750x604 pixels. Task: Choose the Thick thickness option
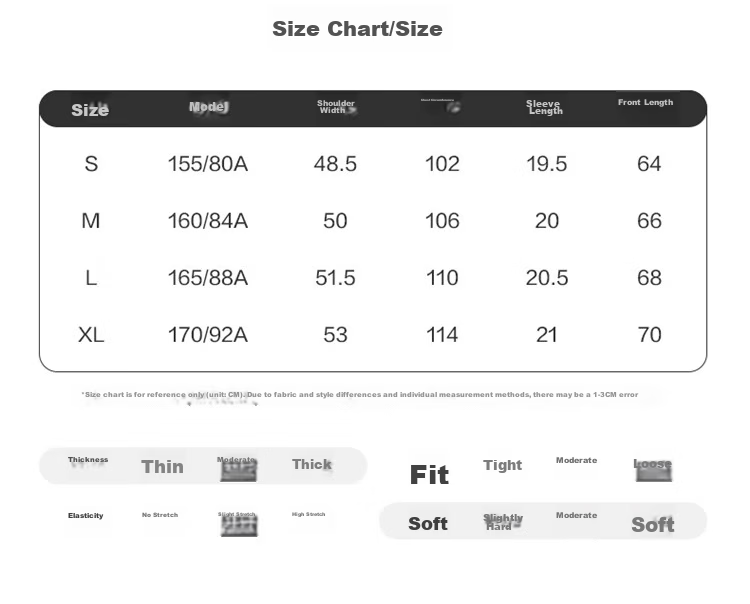(312, 464)
